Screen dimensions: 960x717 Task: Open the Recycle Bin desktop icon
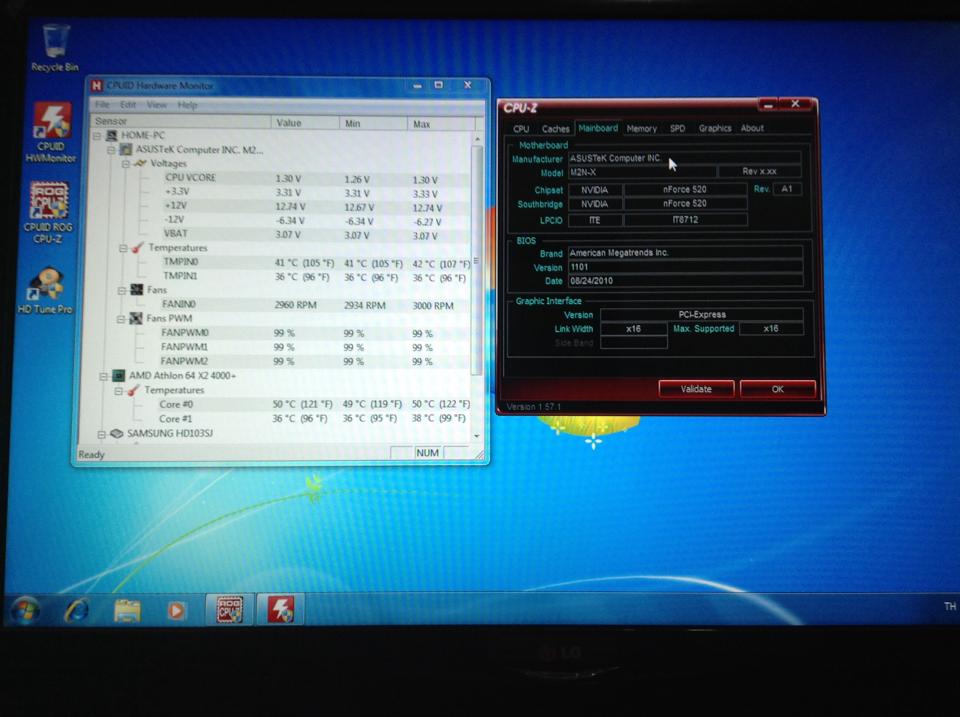55,47
